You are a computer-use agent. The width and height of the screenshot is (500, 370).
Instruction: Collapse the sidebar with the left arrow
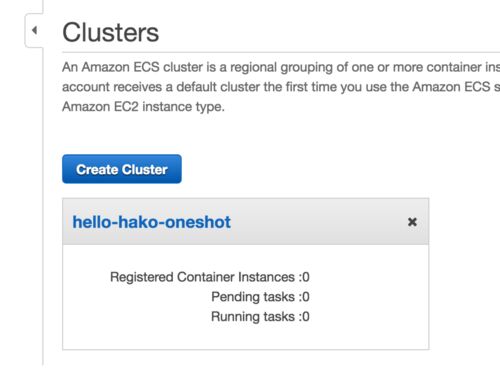pos(34,30)
